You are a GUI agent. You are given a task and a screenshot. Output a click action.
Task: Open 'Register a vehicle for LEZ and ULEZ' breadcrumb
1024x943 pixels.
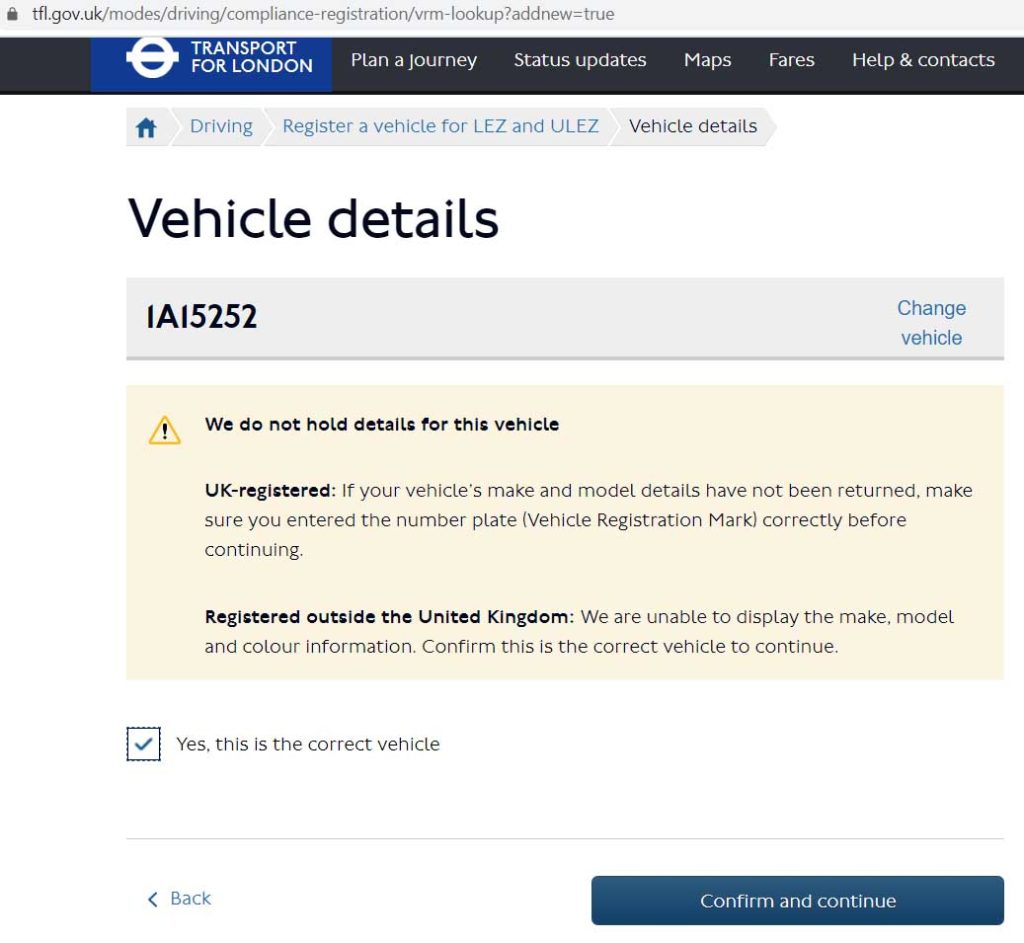point(440,126)
